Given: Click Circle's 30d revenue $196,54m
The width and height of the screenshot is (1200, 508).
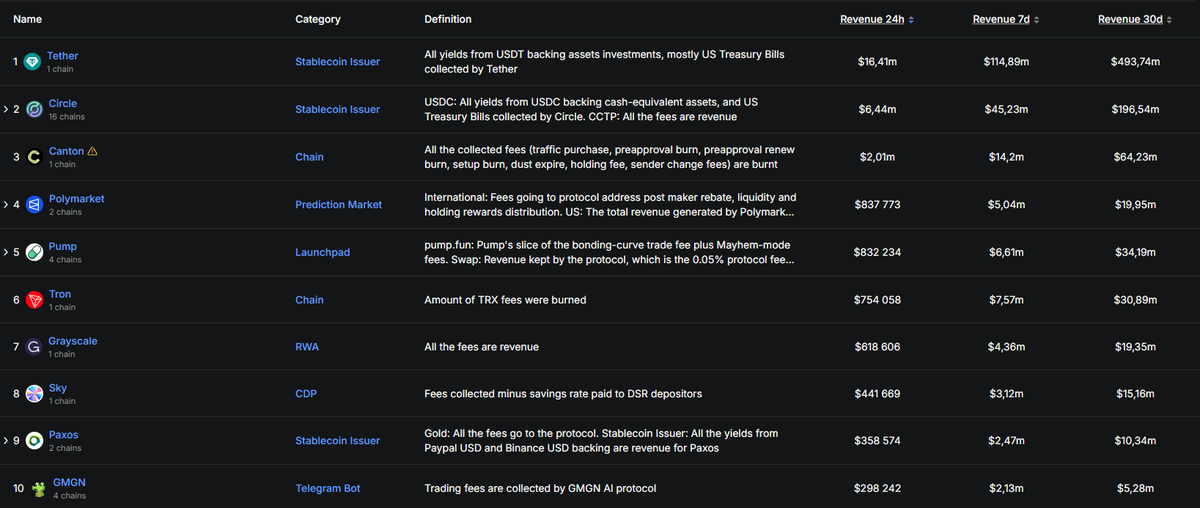Looking at the screenshot, I should [1135, 109].
